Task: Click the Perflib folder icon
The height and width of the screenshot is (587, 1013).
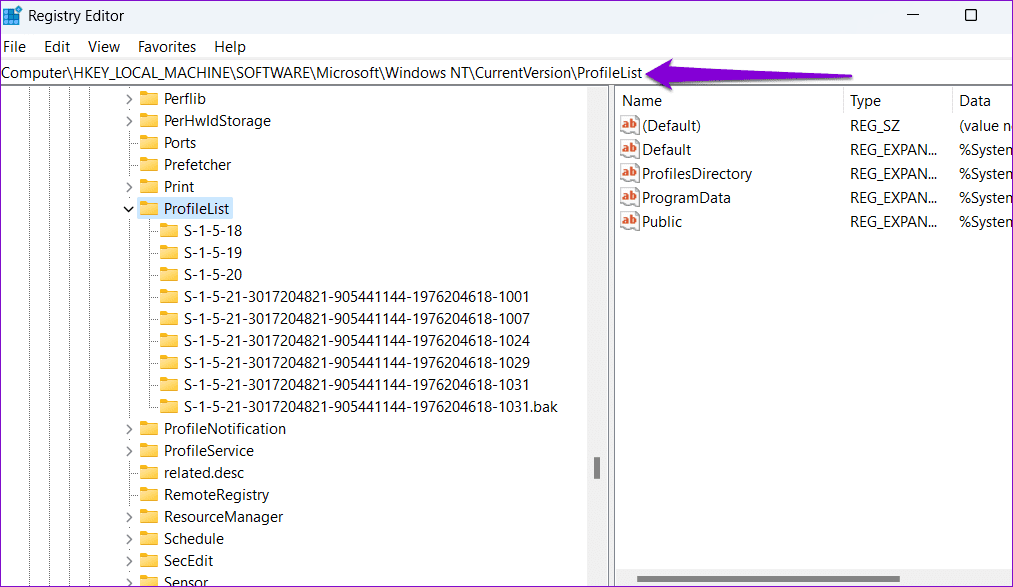Action: 149,99
